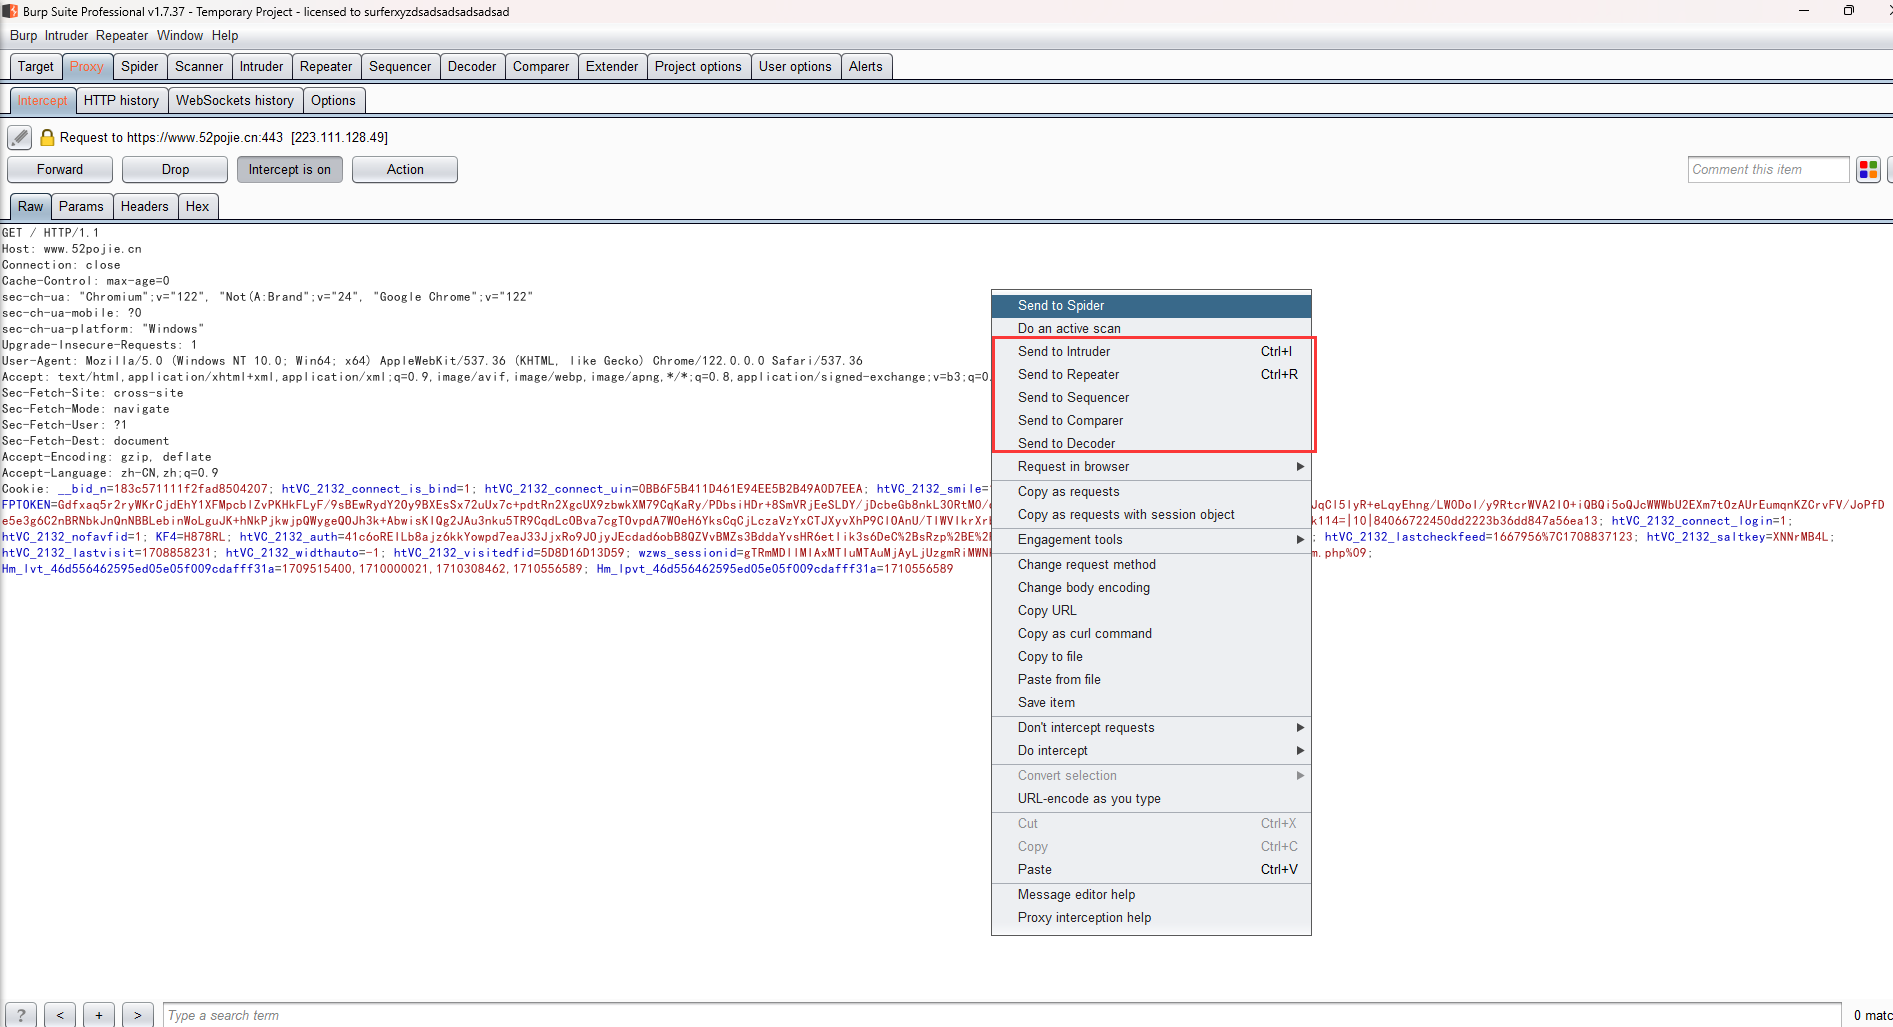Open the Sequencer tool tab
This screenshot has height=1027, width=1893.
click(x=400, y=67)
